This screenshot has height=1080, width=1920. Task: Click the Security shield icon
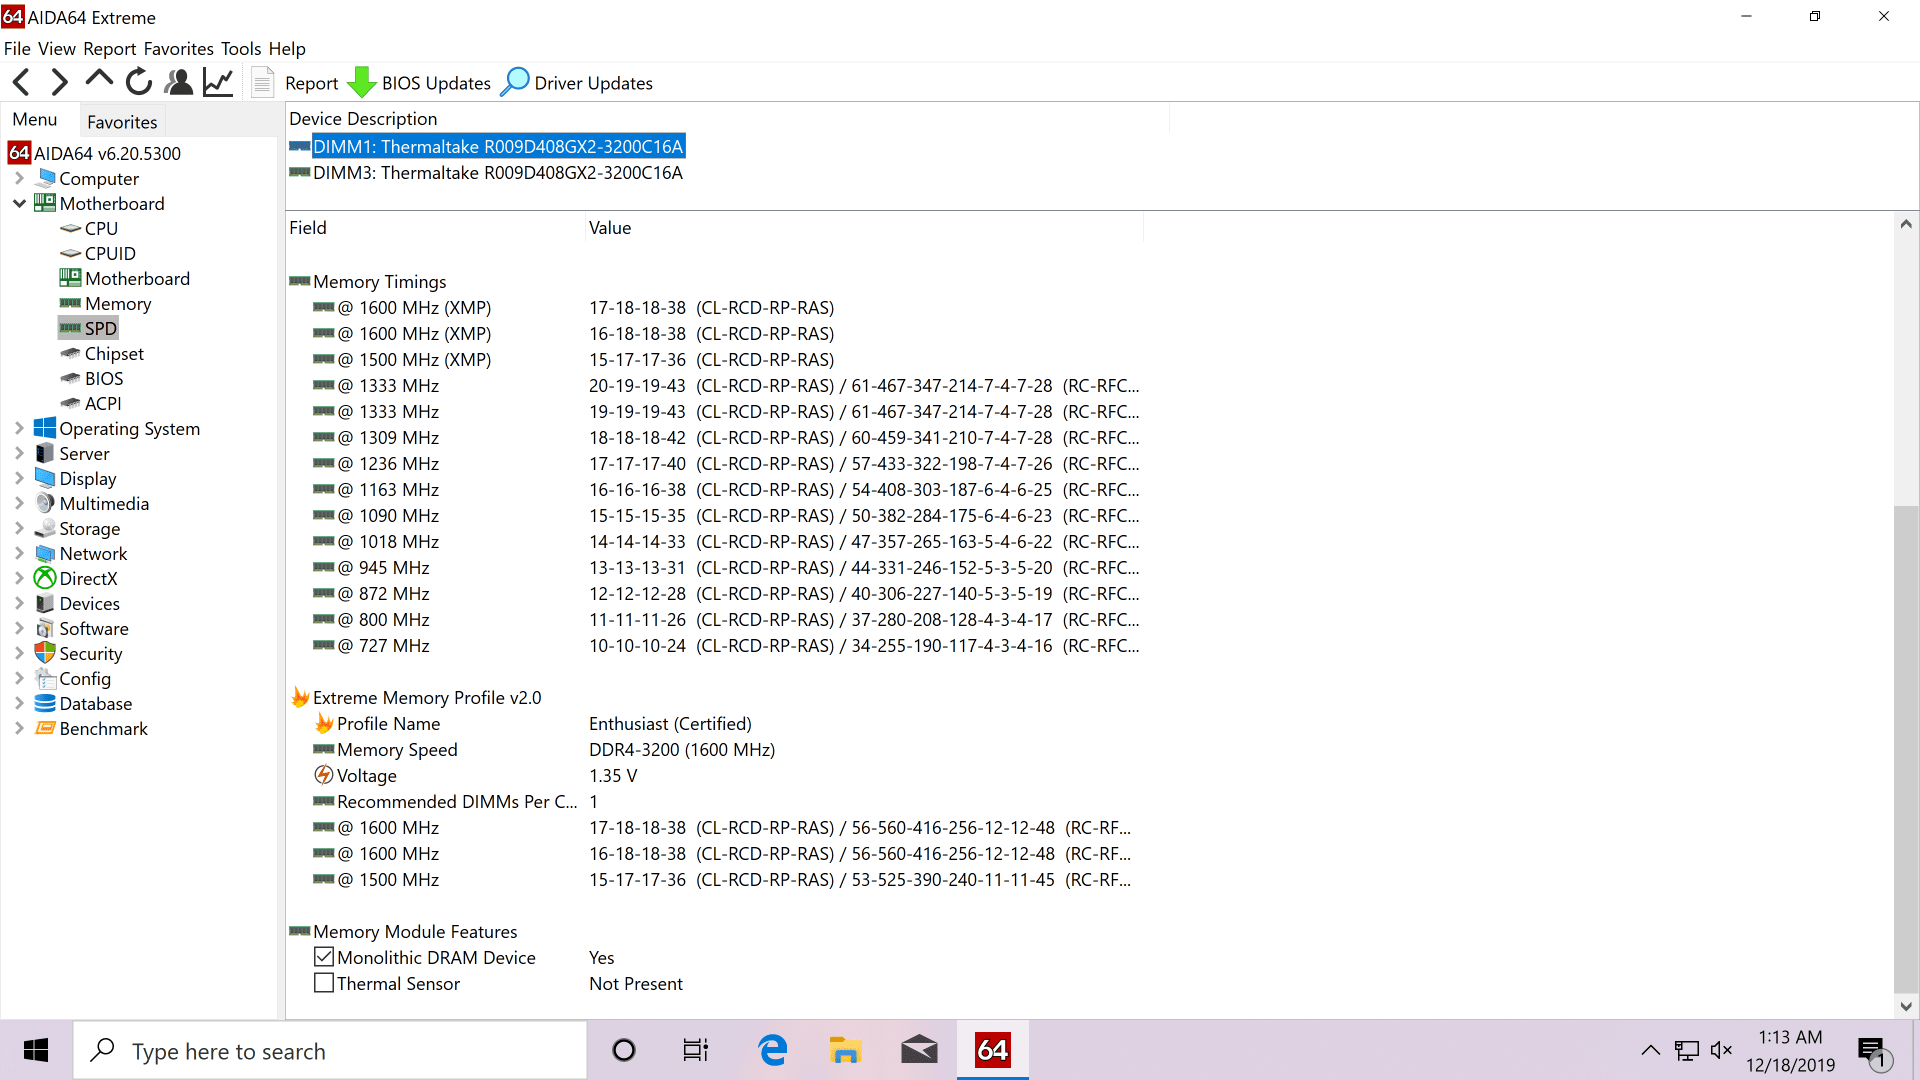45,653
